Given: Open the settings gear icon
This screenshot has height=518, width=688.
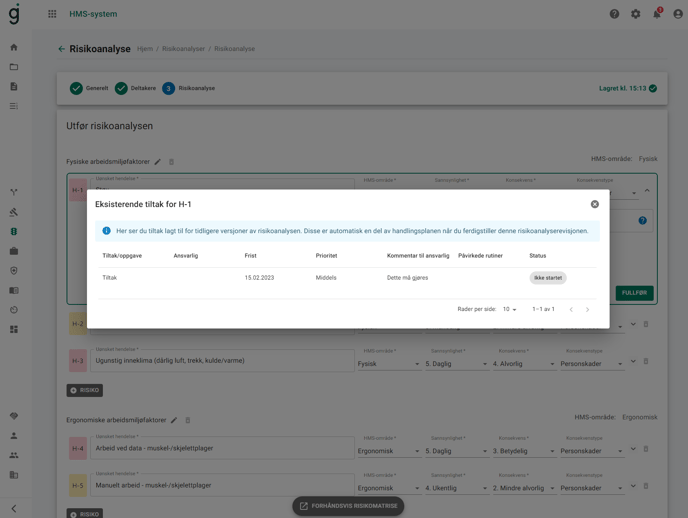Looking at the screenshot, I should 635,14.
